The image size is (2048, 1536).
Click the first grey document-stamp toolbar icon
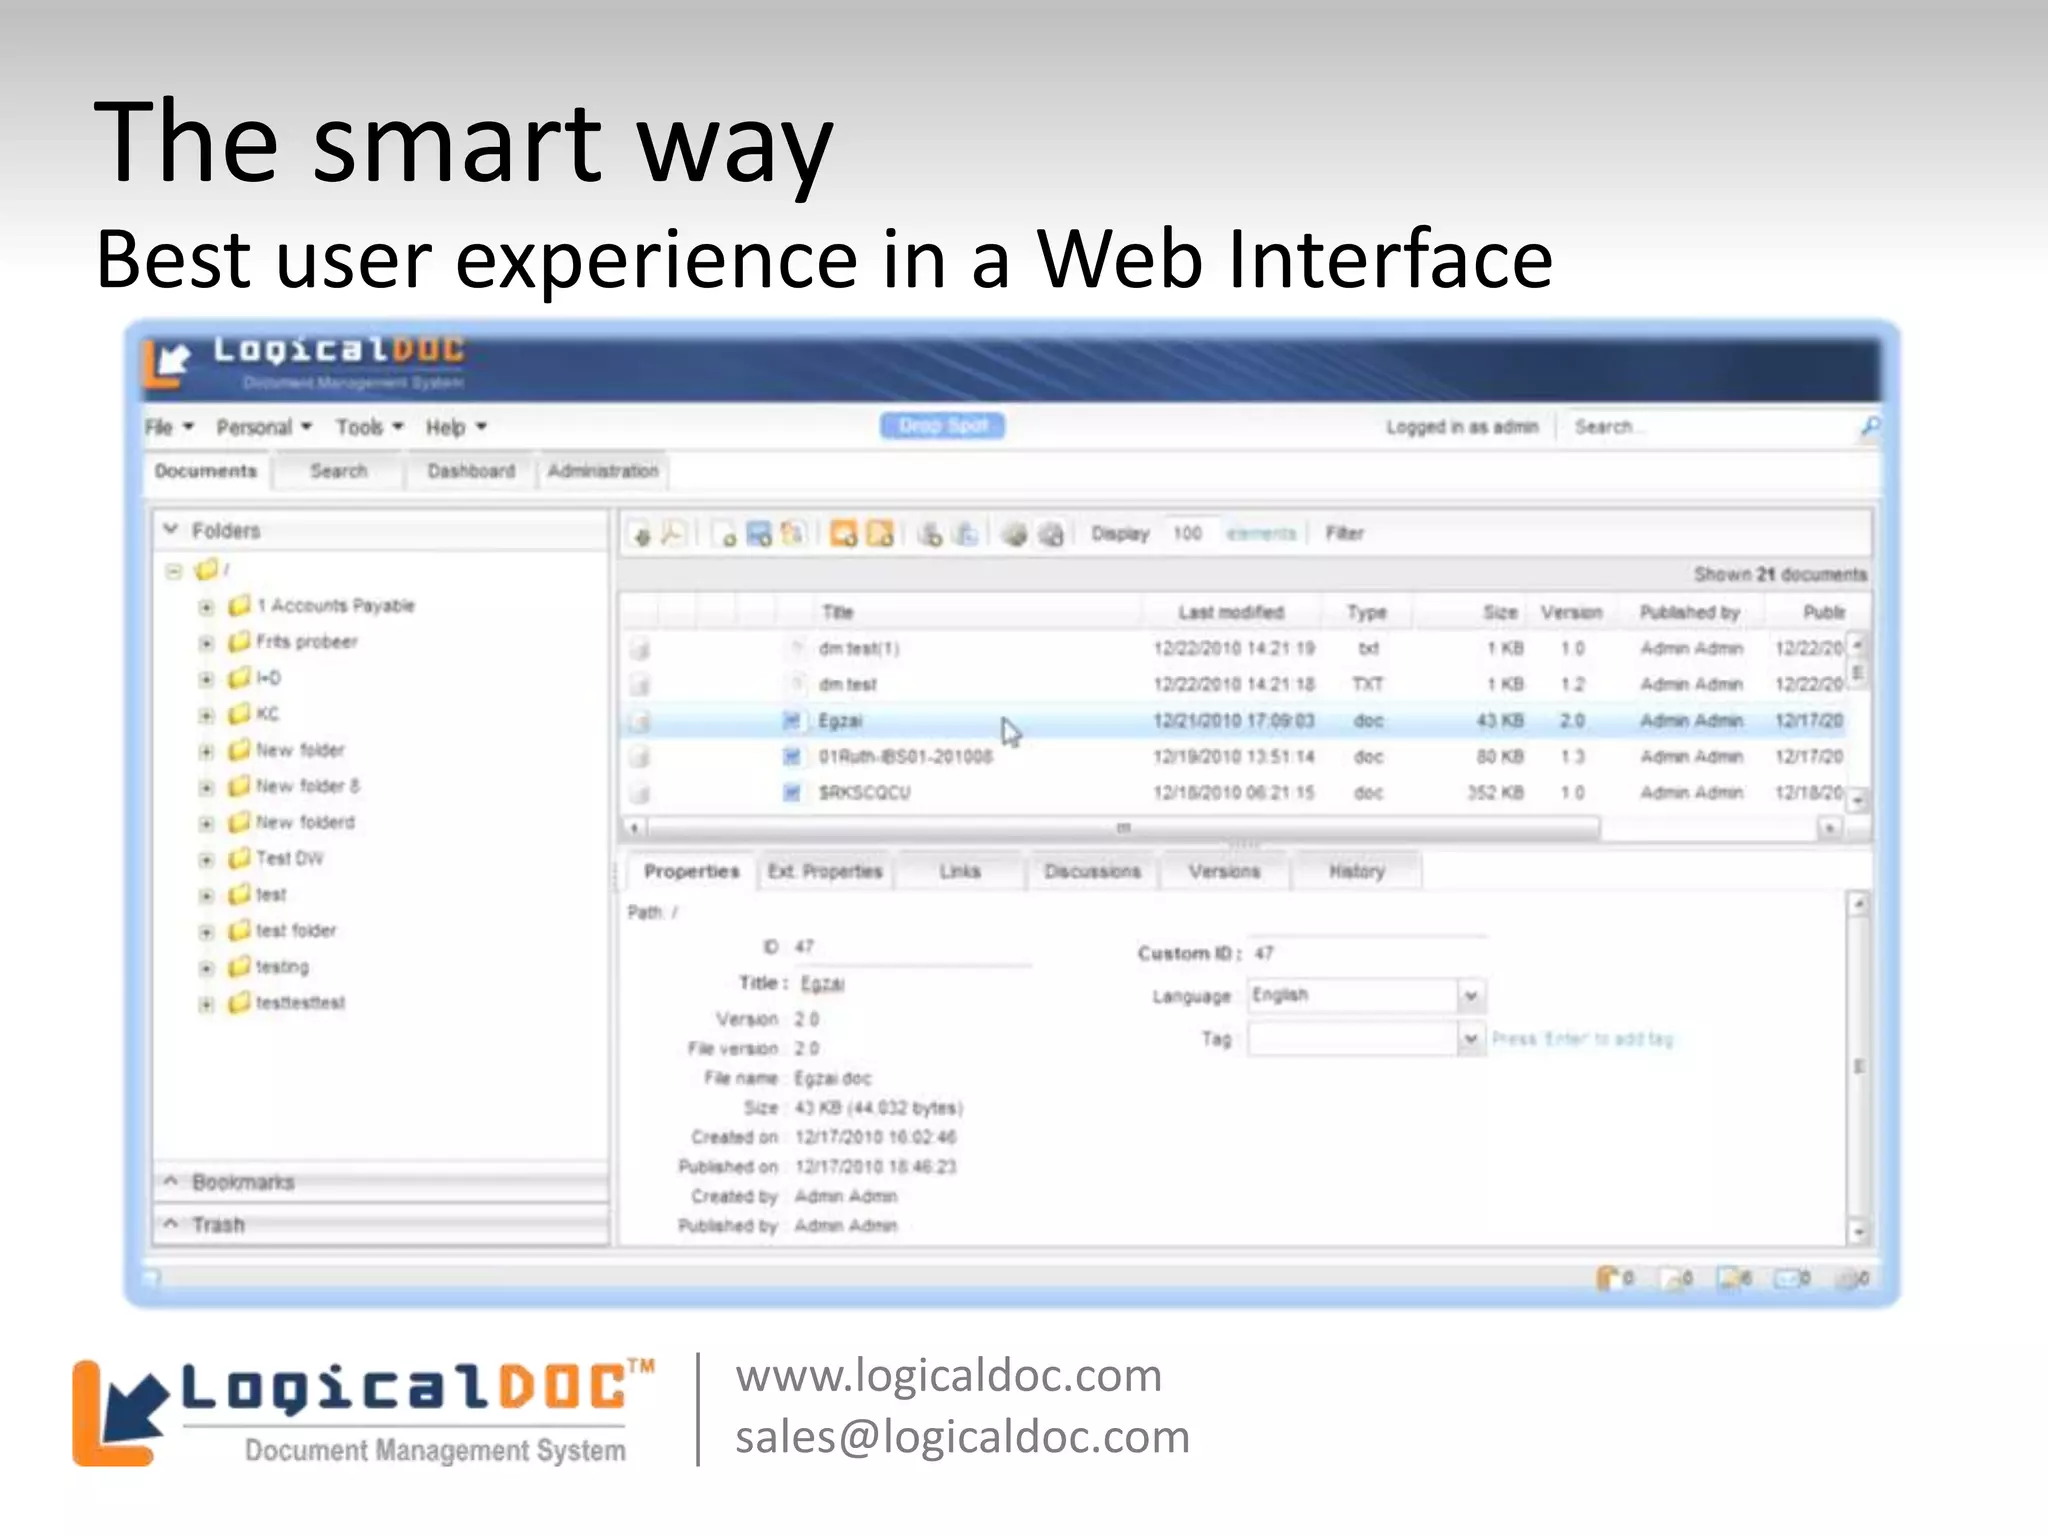coord(931,535)
